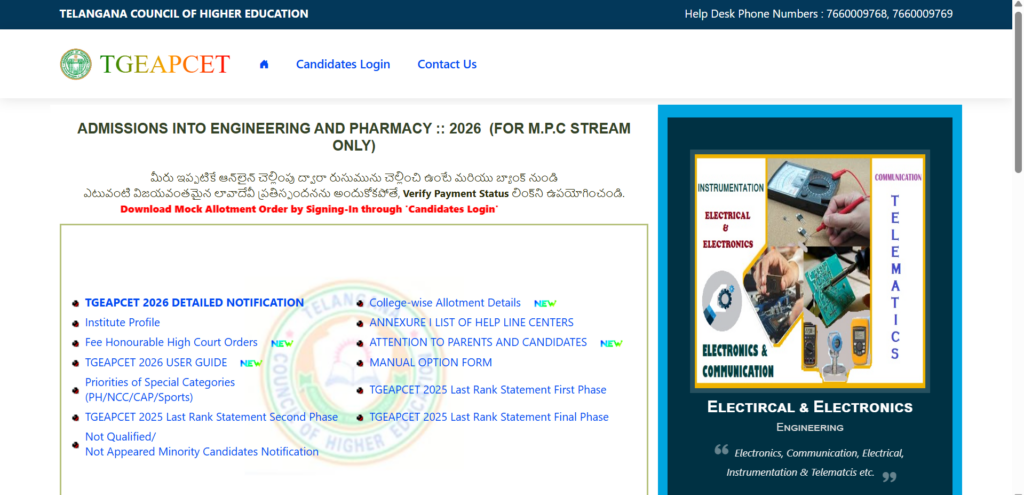1024x495 pixels.
Task: Click NEW badge beside TGEAPCET 2026 USER GUIDE
Action: pos(251,363)
